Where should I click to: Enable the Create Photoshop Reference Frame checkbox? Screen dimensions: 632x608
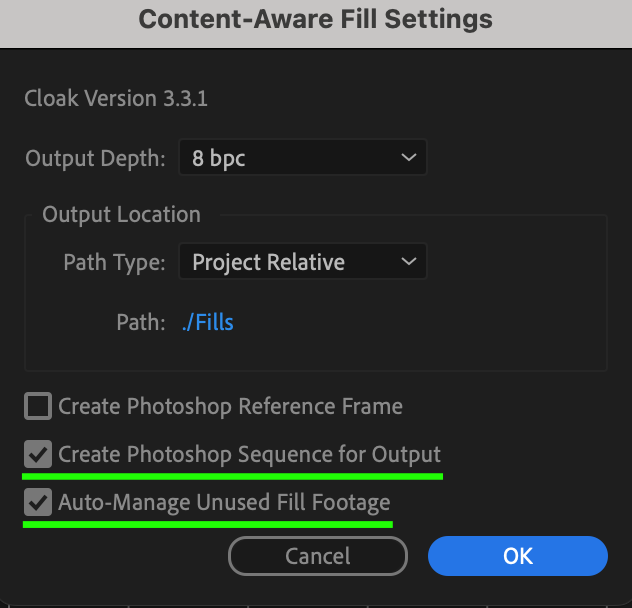coord(38,406)
